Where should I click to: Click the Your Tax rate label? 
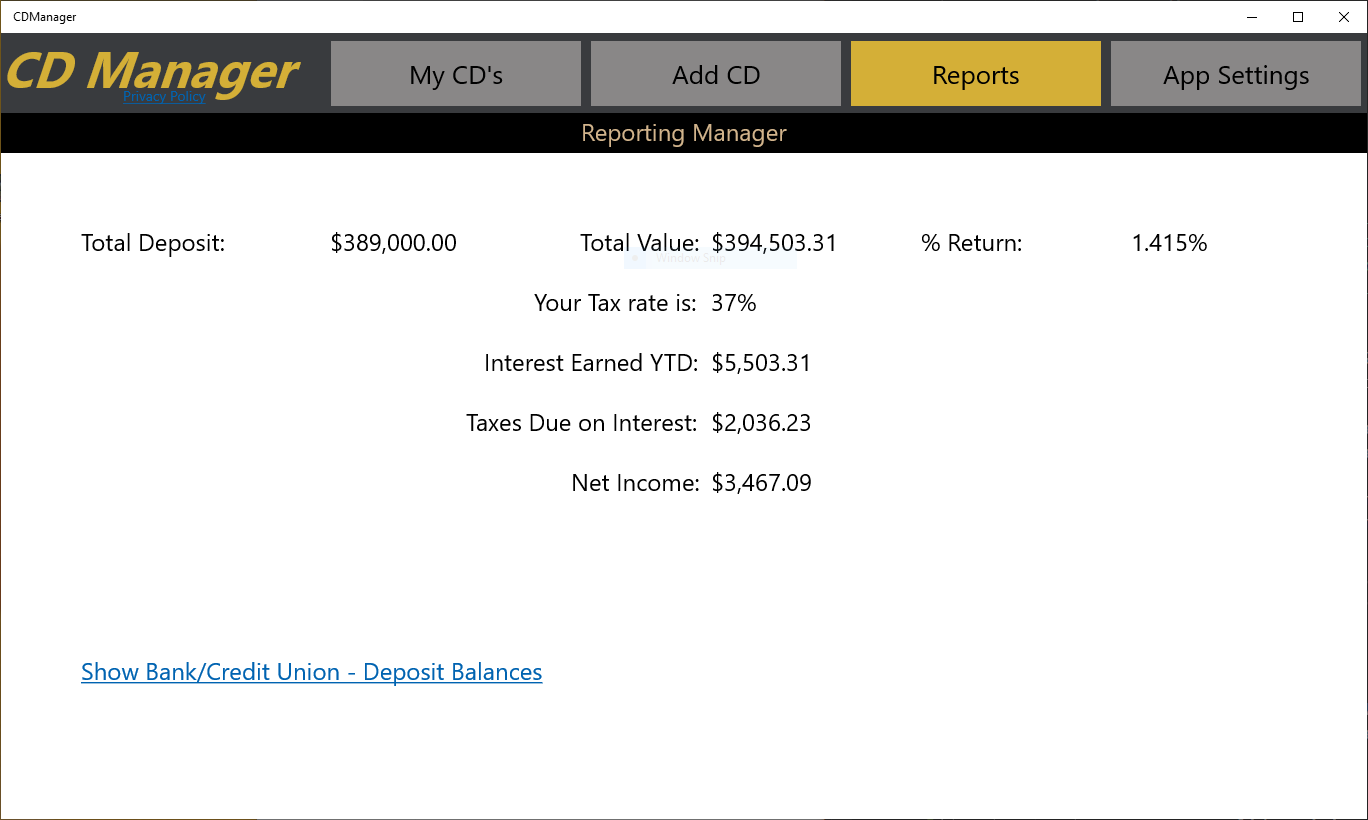(x=616, y=302)
